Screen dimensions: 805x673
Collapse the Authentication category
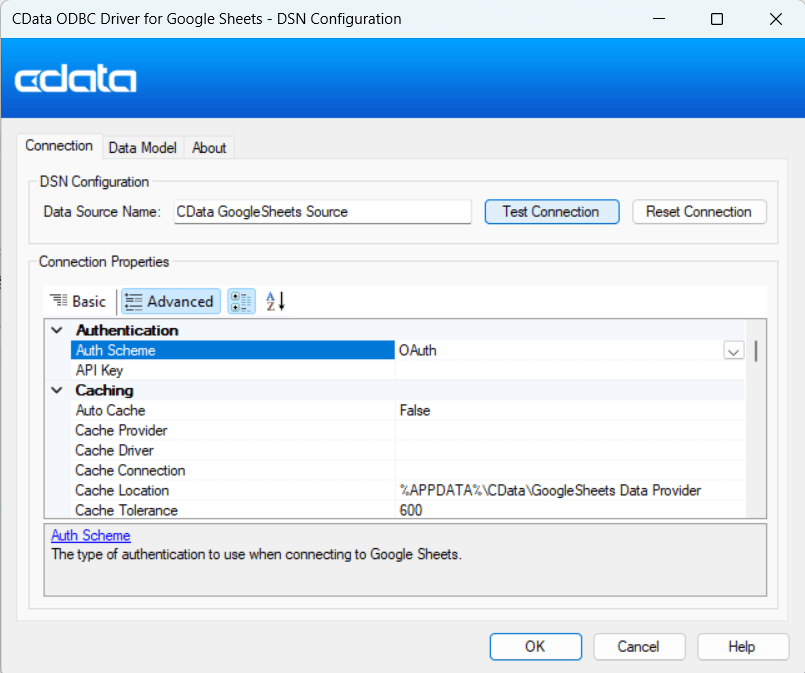click(57, 330)
